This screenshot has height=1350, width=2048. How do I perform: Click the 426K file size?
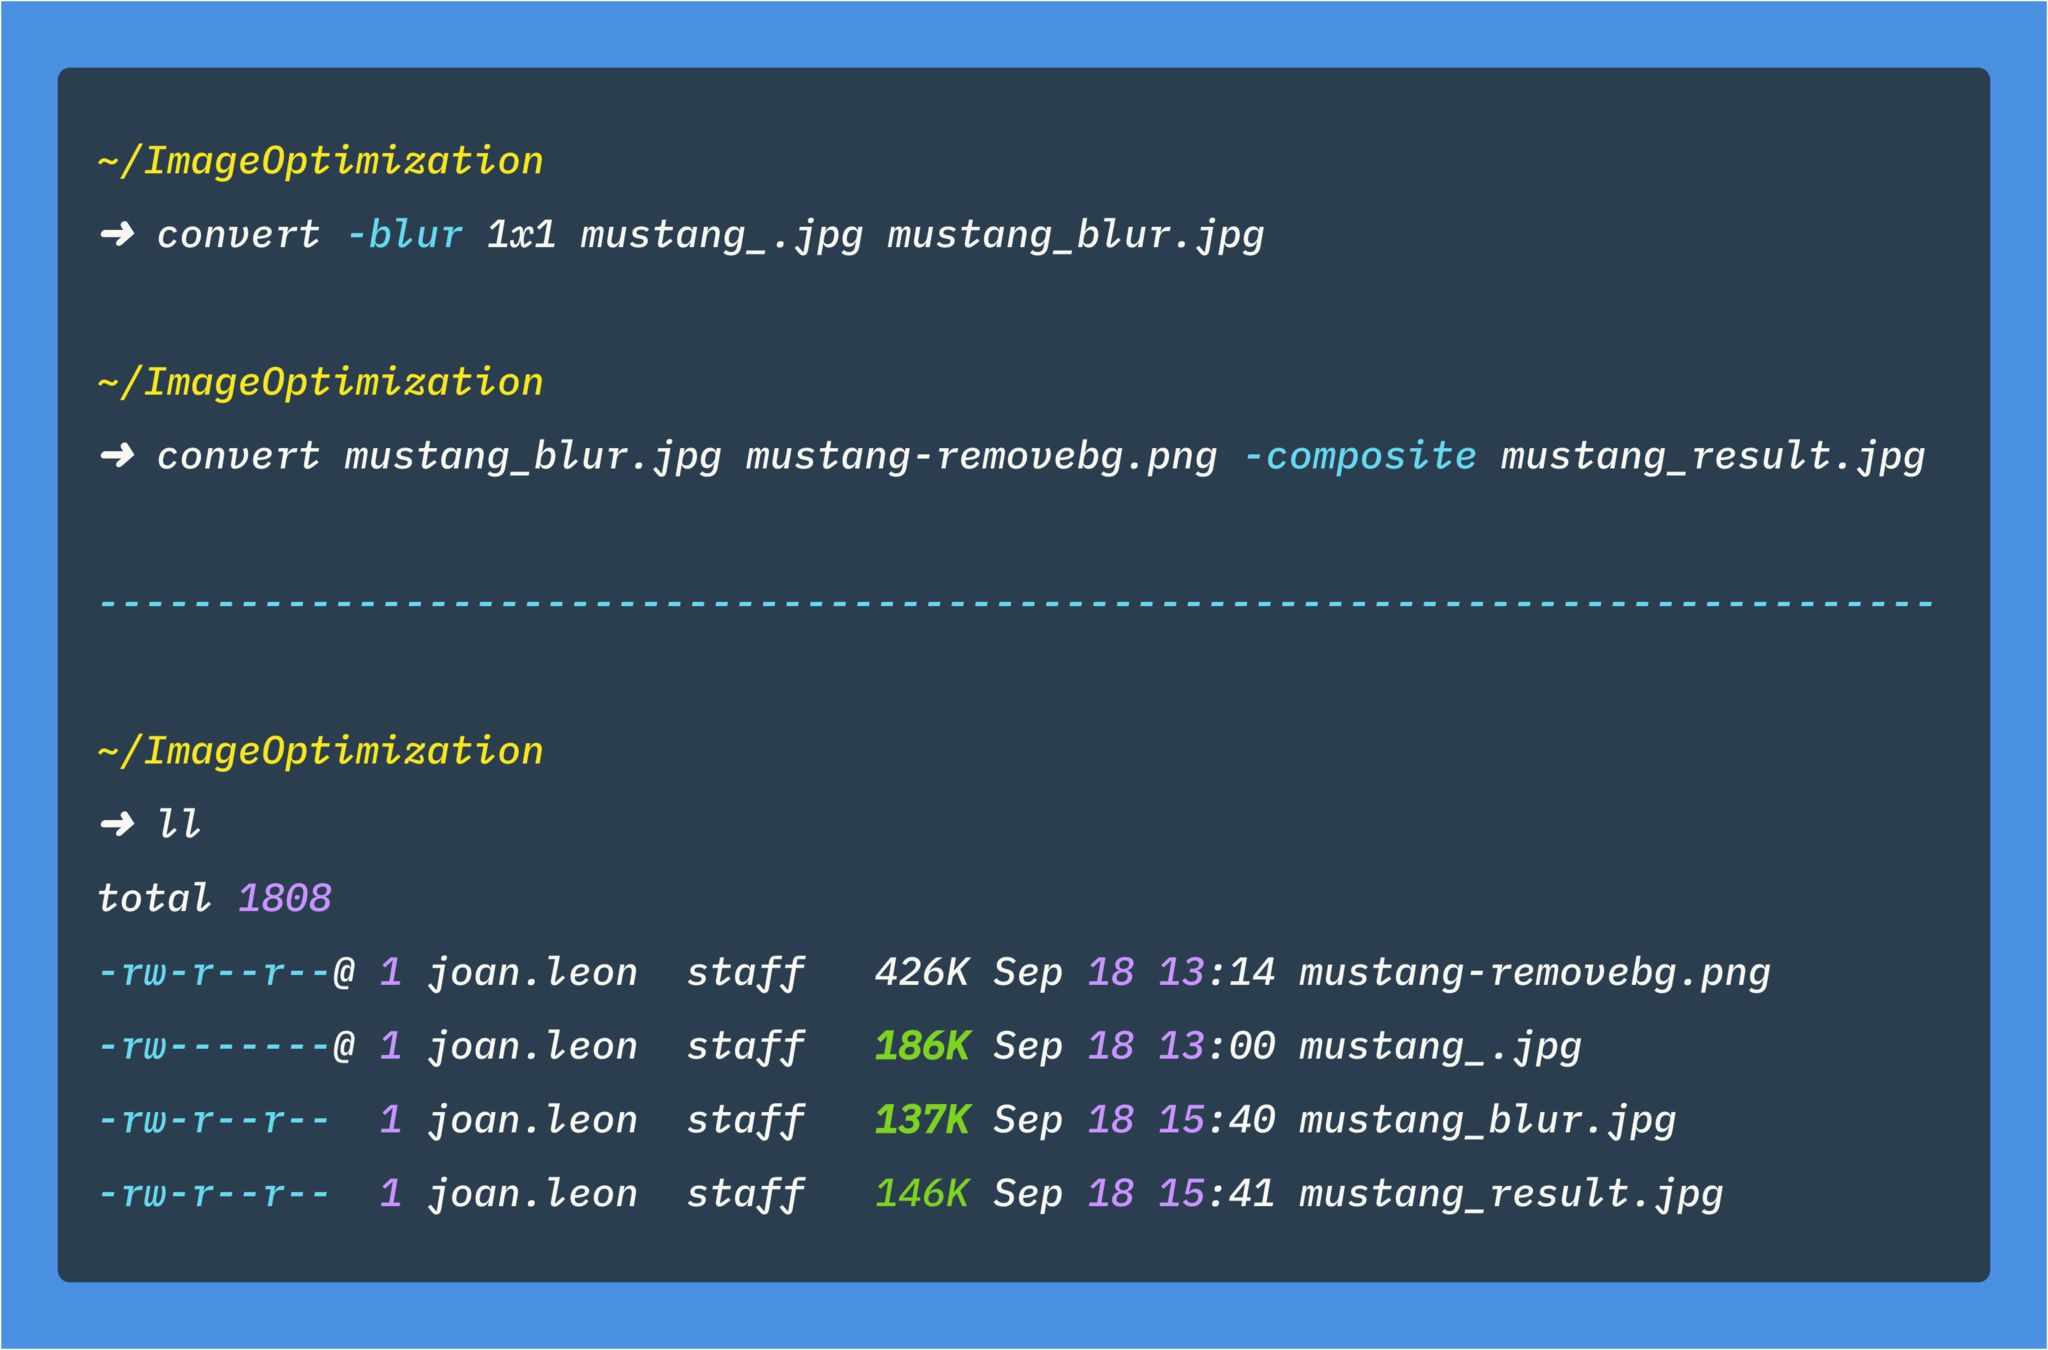pos(921,972)
